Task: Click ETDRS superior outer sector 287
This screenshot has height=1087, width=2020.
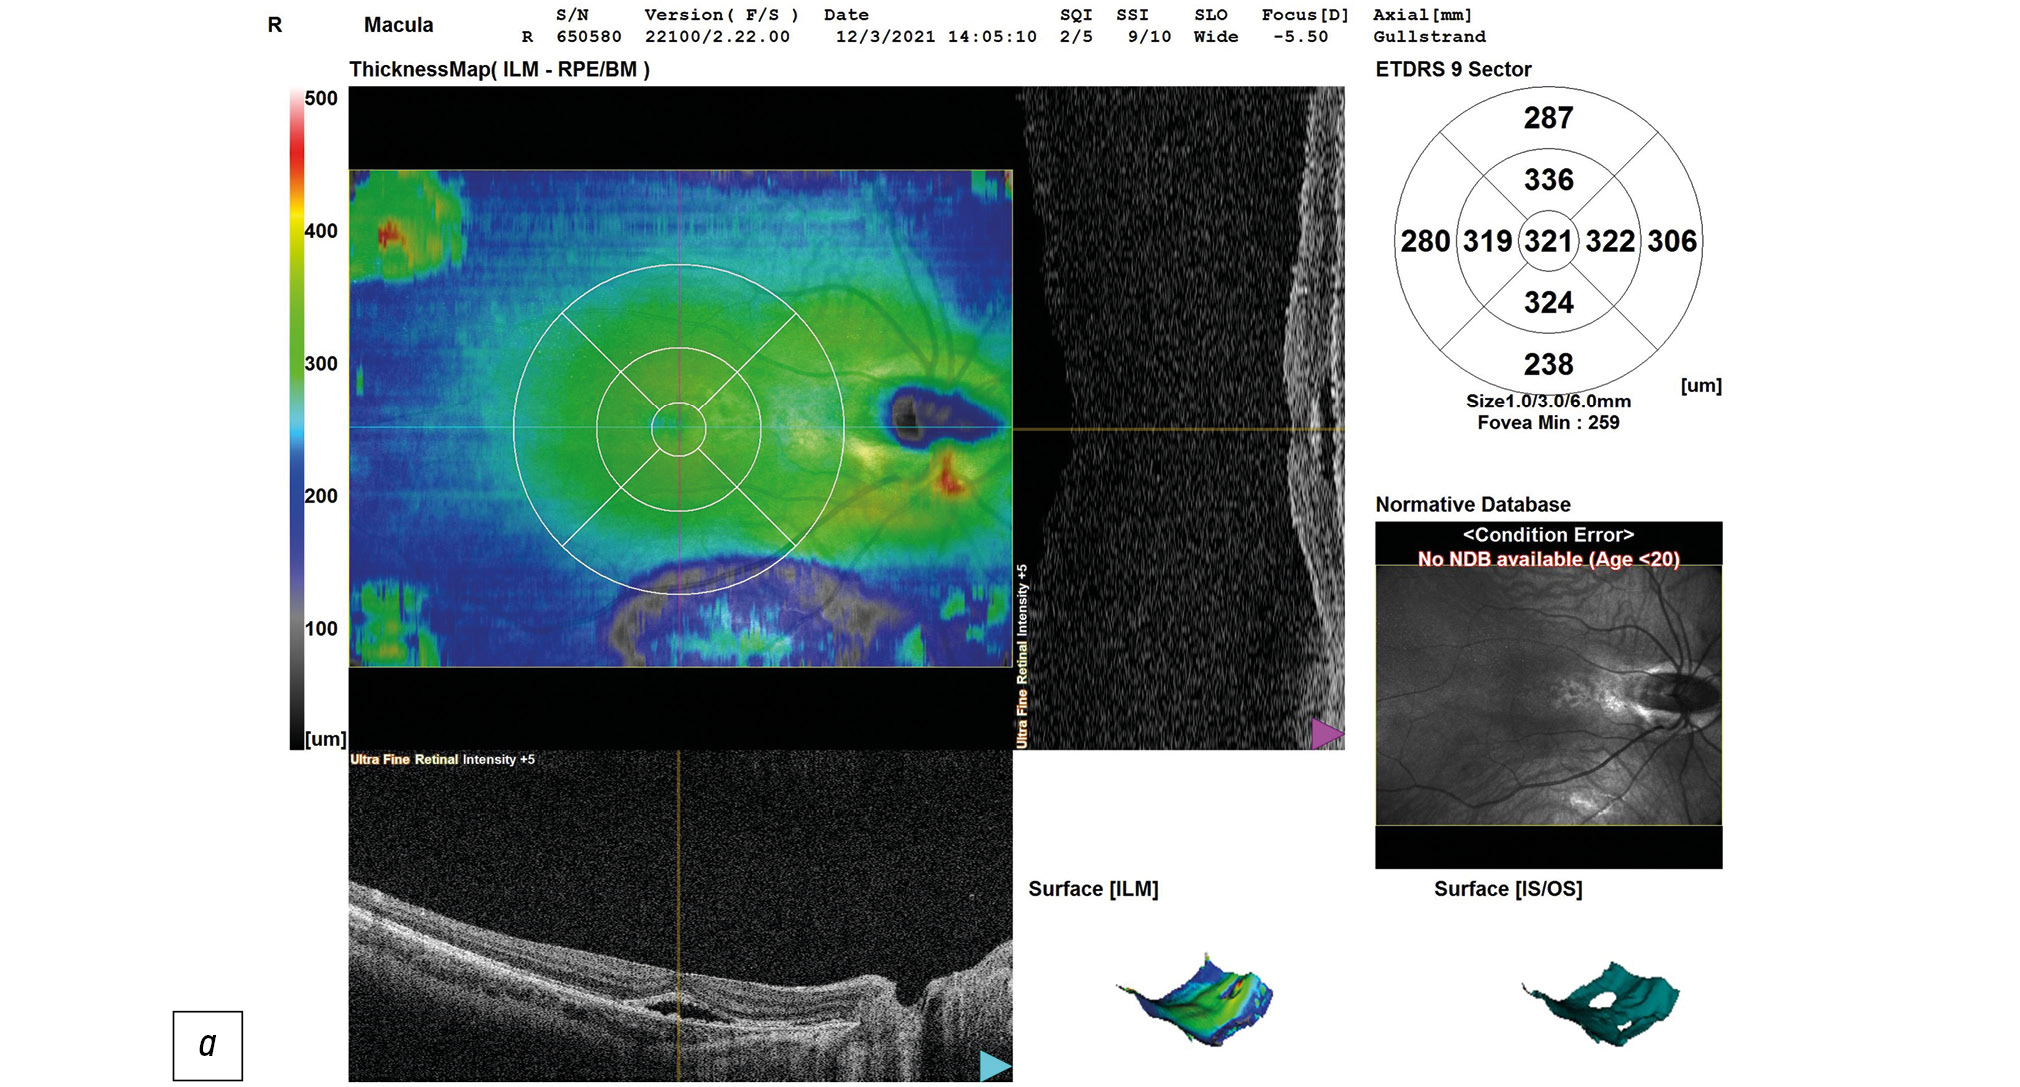Action: click(x=1548, y=118)
